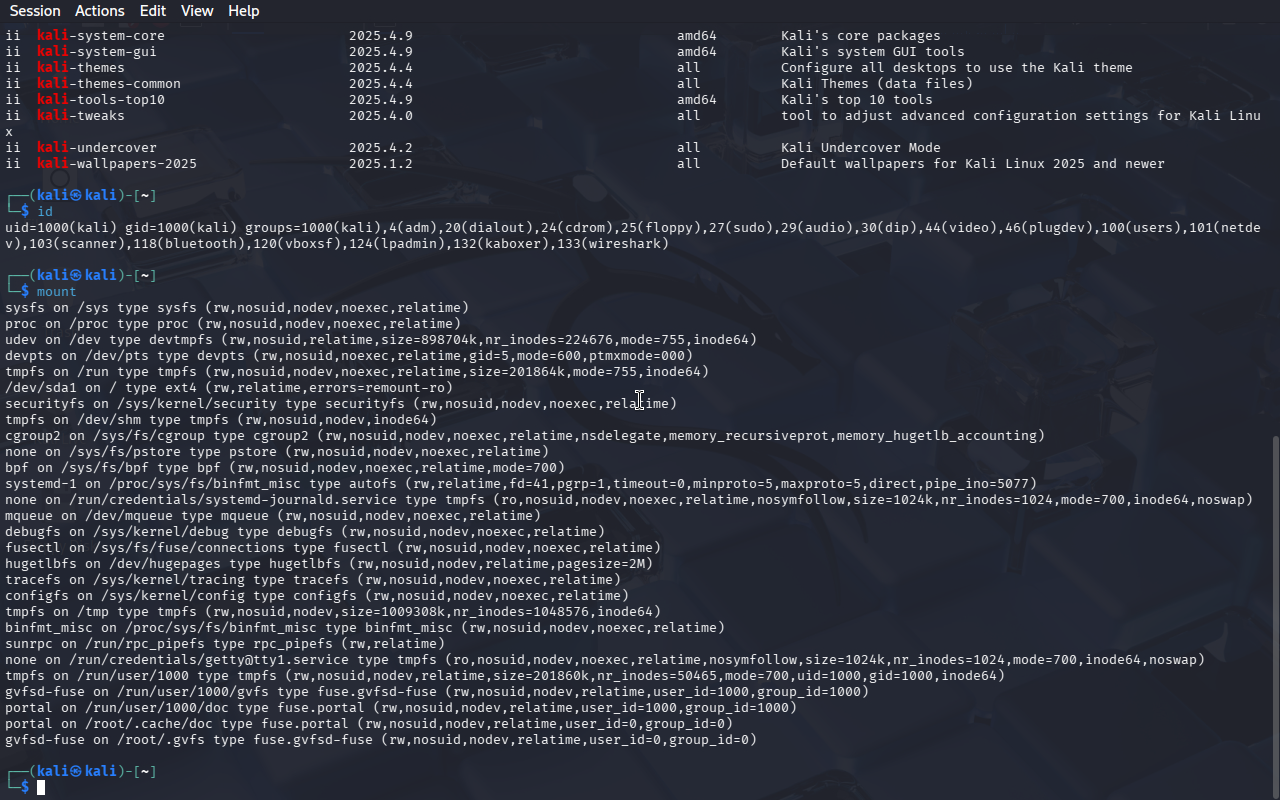The height and width of the screenshot is (800, 1280).
Task: Click the block cursor at the bottom prompt
Action: click(x=41, y=788)
